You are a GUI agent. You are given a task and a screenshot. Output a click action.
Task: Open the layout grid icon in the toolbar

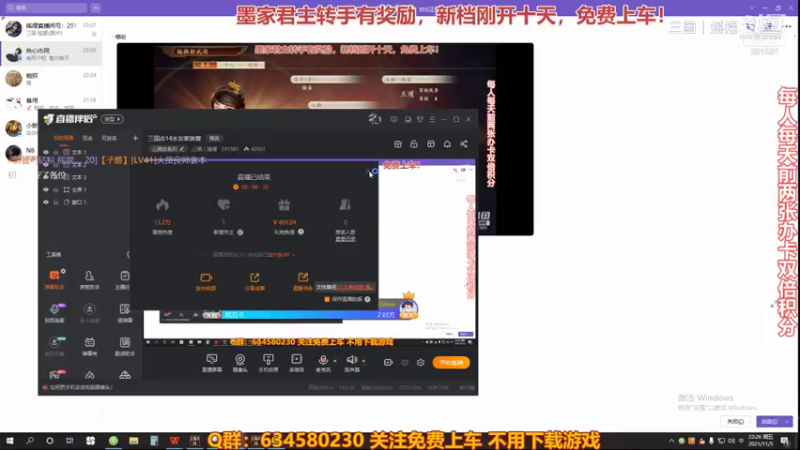point(431,144)
